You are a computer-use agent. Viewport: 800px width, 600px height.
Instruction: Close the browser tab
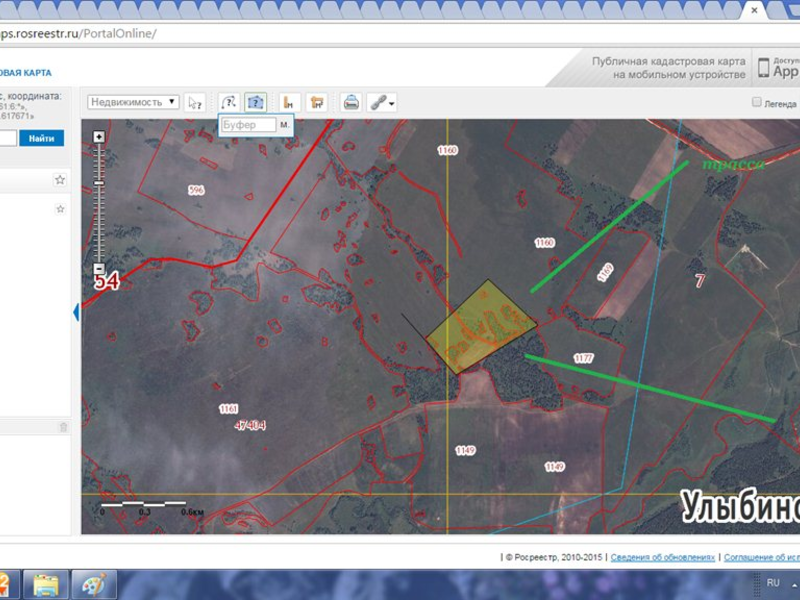754,10
